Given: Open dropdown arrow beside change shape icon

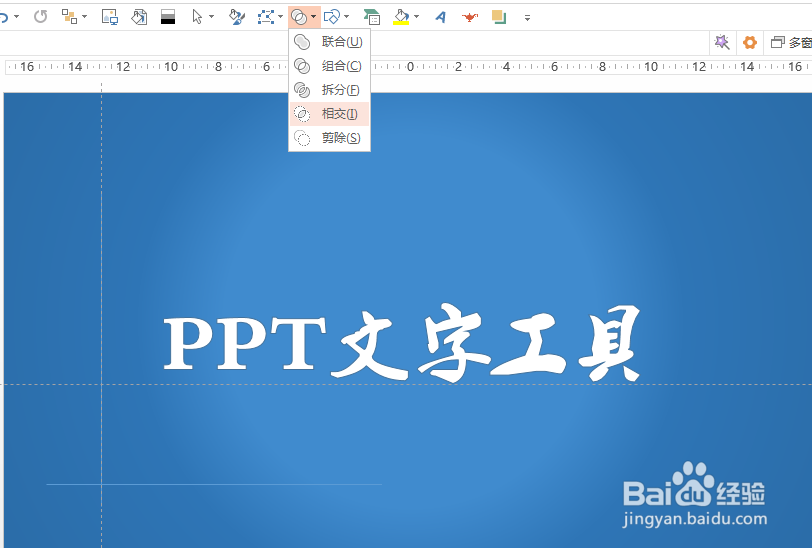Looking at the screenshot, I should [346, 17].
